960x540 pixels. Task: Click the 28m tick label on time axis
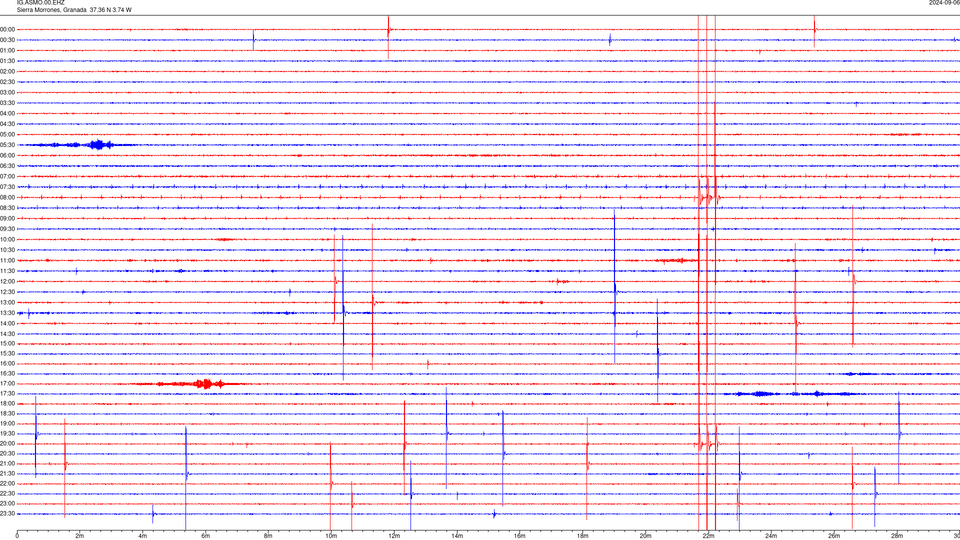[x=897, y=536]
